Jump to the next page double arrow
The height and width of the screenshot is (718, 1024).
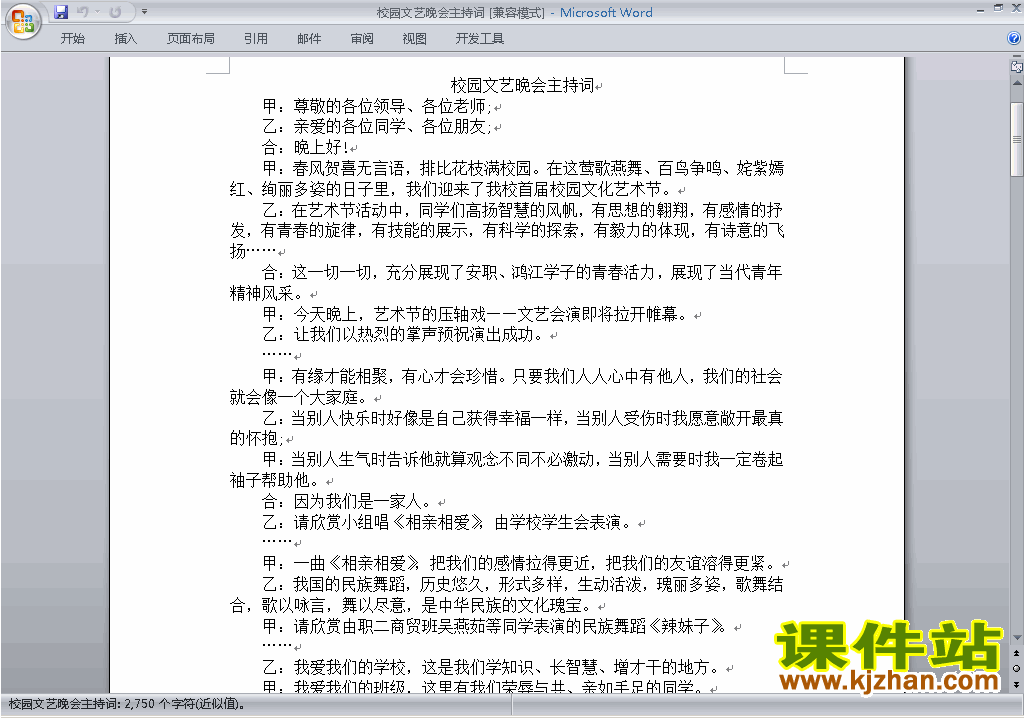(1016, 684)
